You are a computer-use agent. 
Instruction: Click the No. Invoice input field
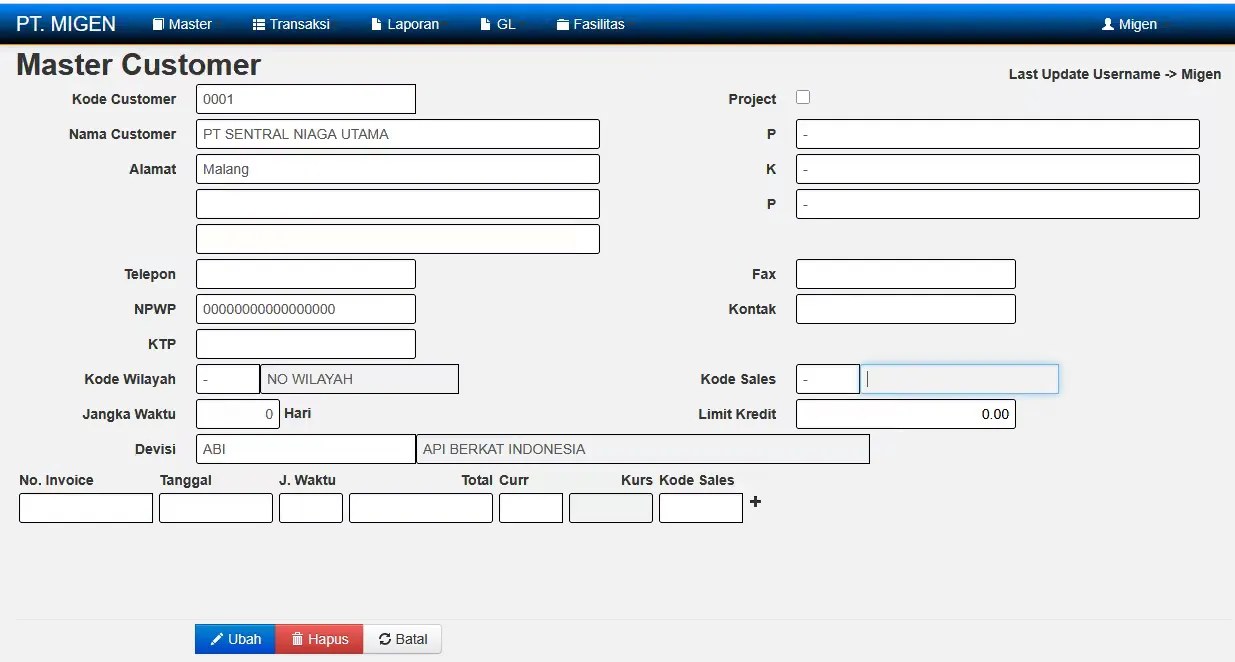86,508
